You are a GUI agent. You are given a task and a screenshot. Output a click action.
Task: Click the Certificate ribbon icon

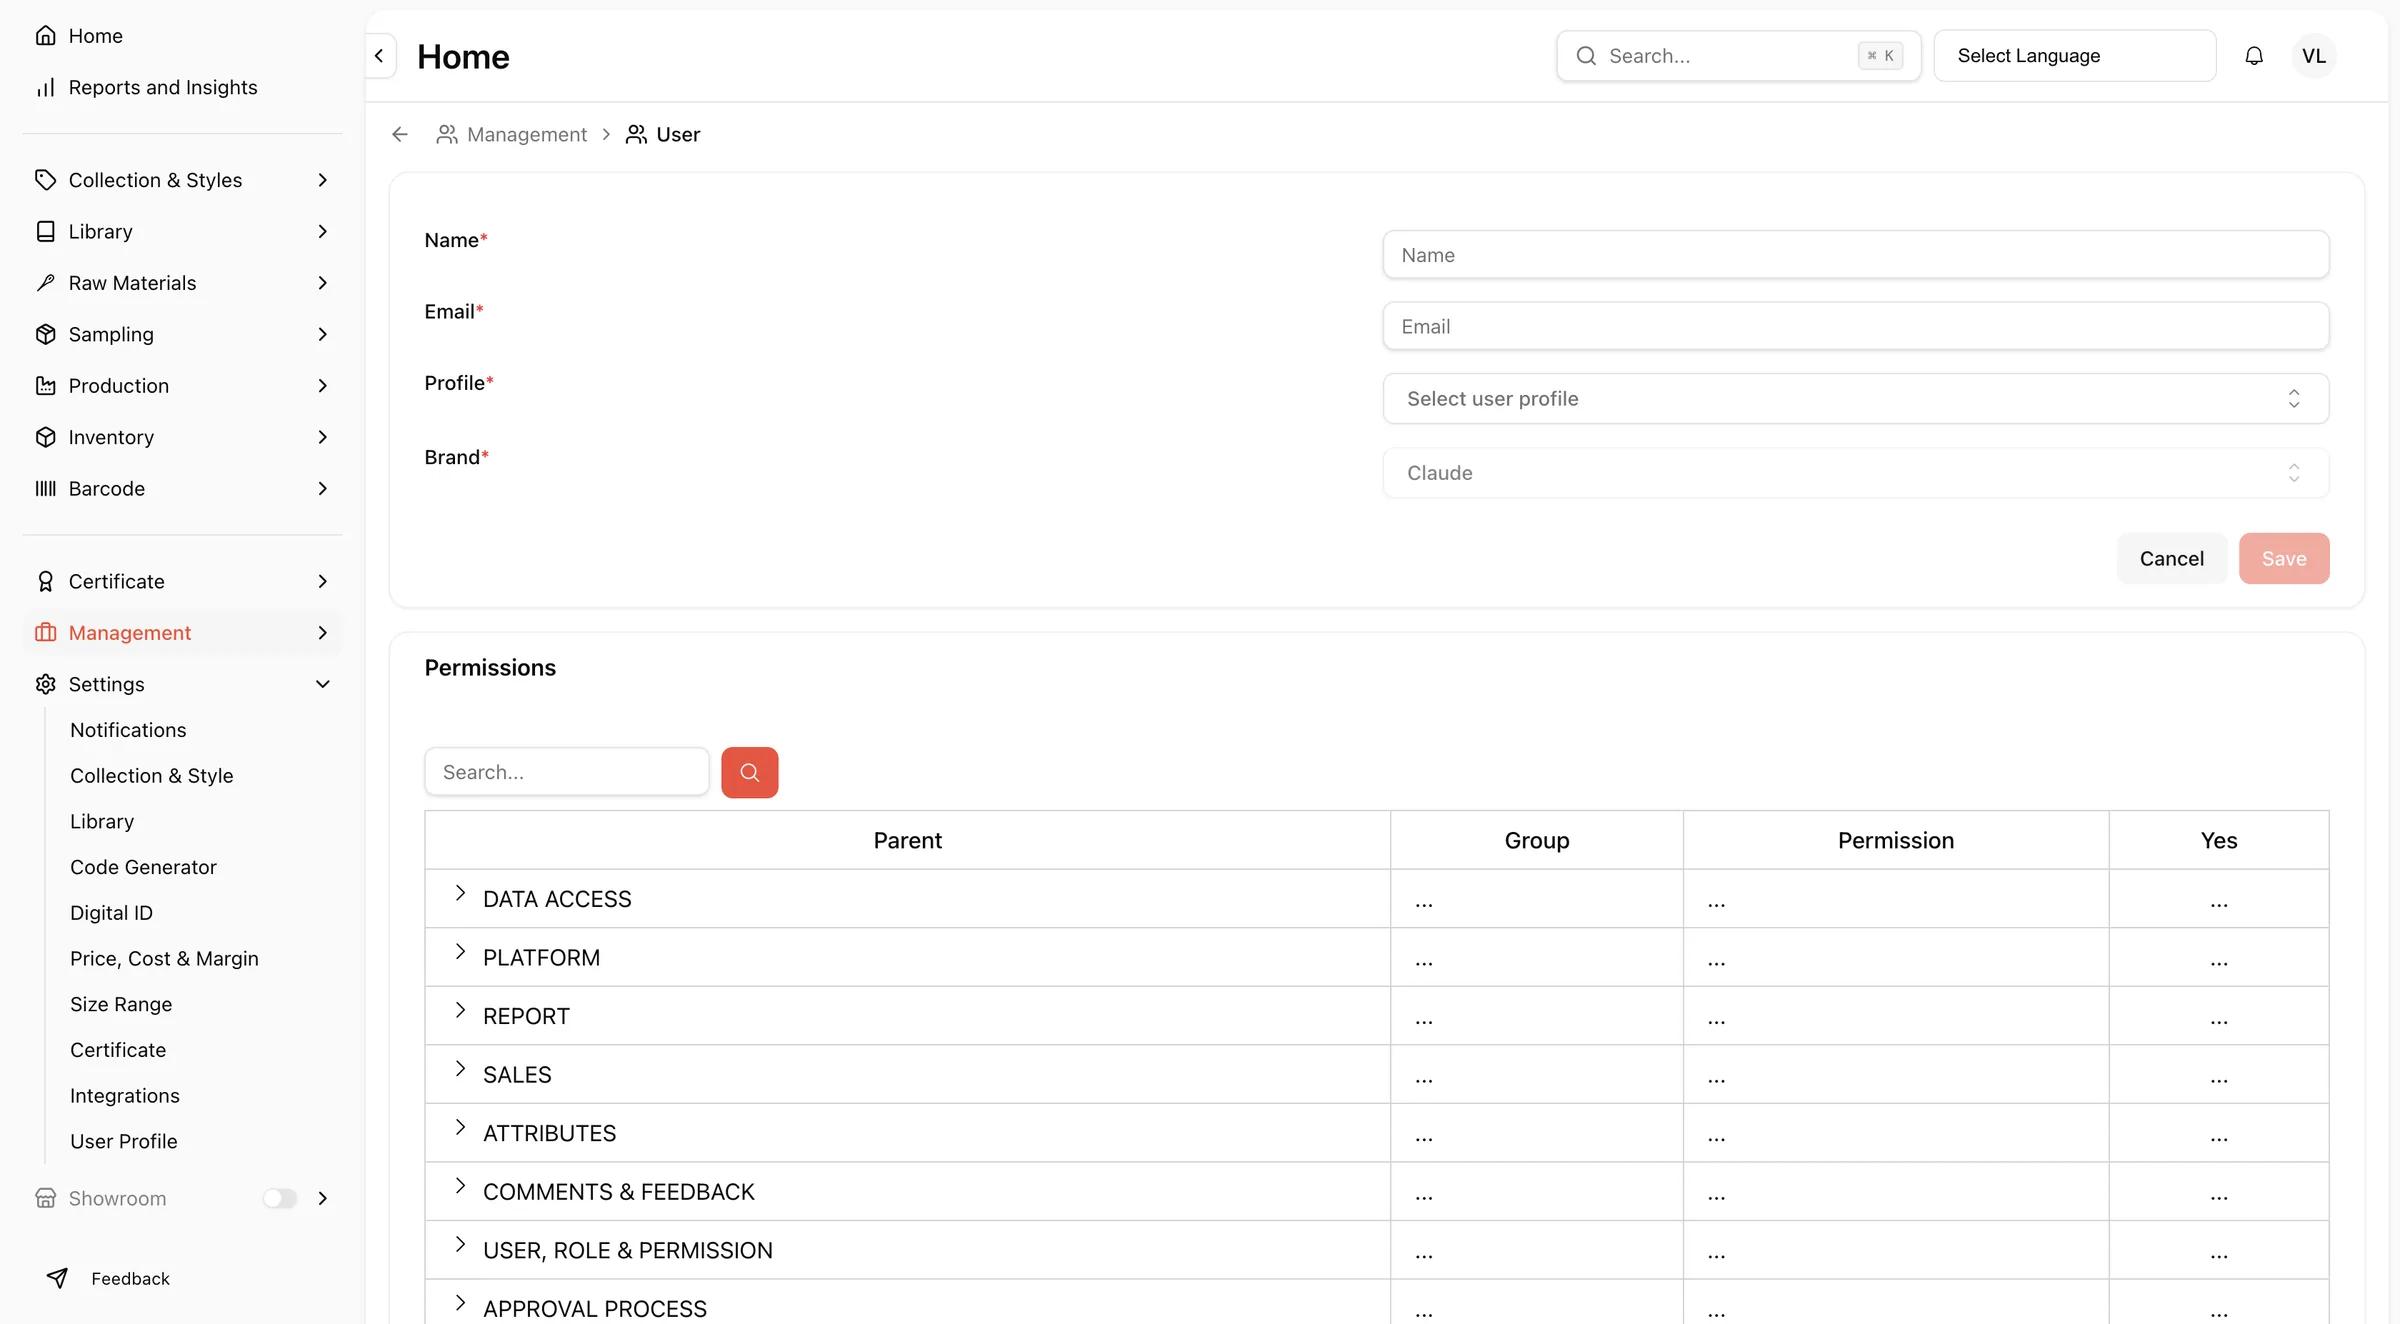[46, 582]
